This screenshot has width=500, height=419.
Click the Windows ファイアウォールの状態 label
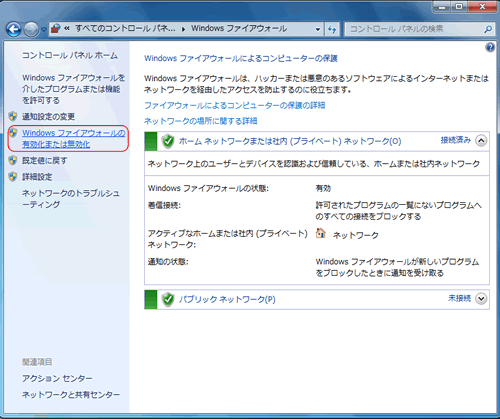click(x=208, y=189)
